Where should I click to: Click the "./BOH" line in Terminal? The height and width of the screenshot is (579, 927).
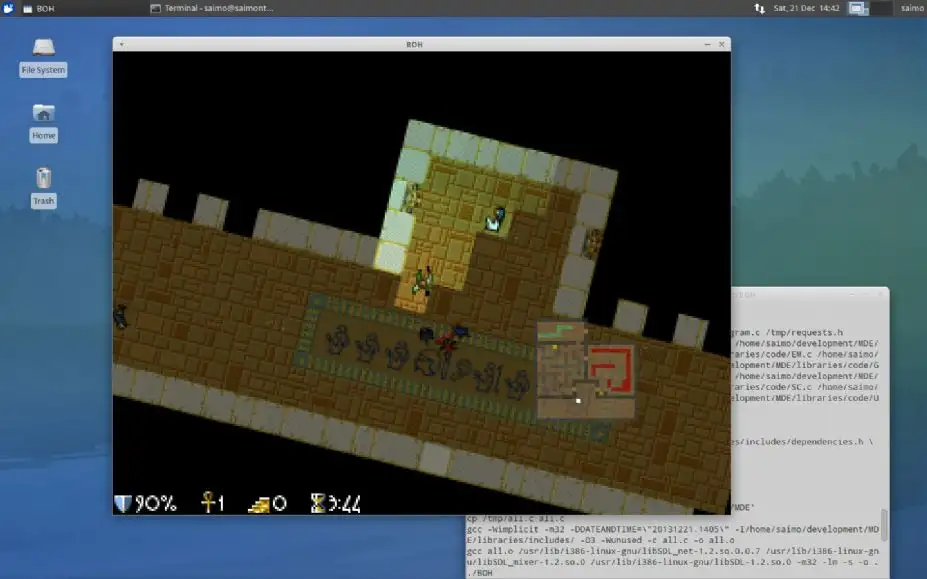point(479,572)
